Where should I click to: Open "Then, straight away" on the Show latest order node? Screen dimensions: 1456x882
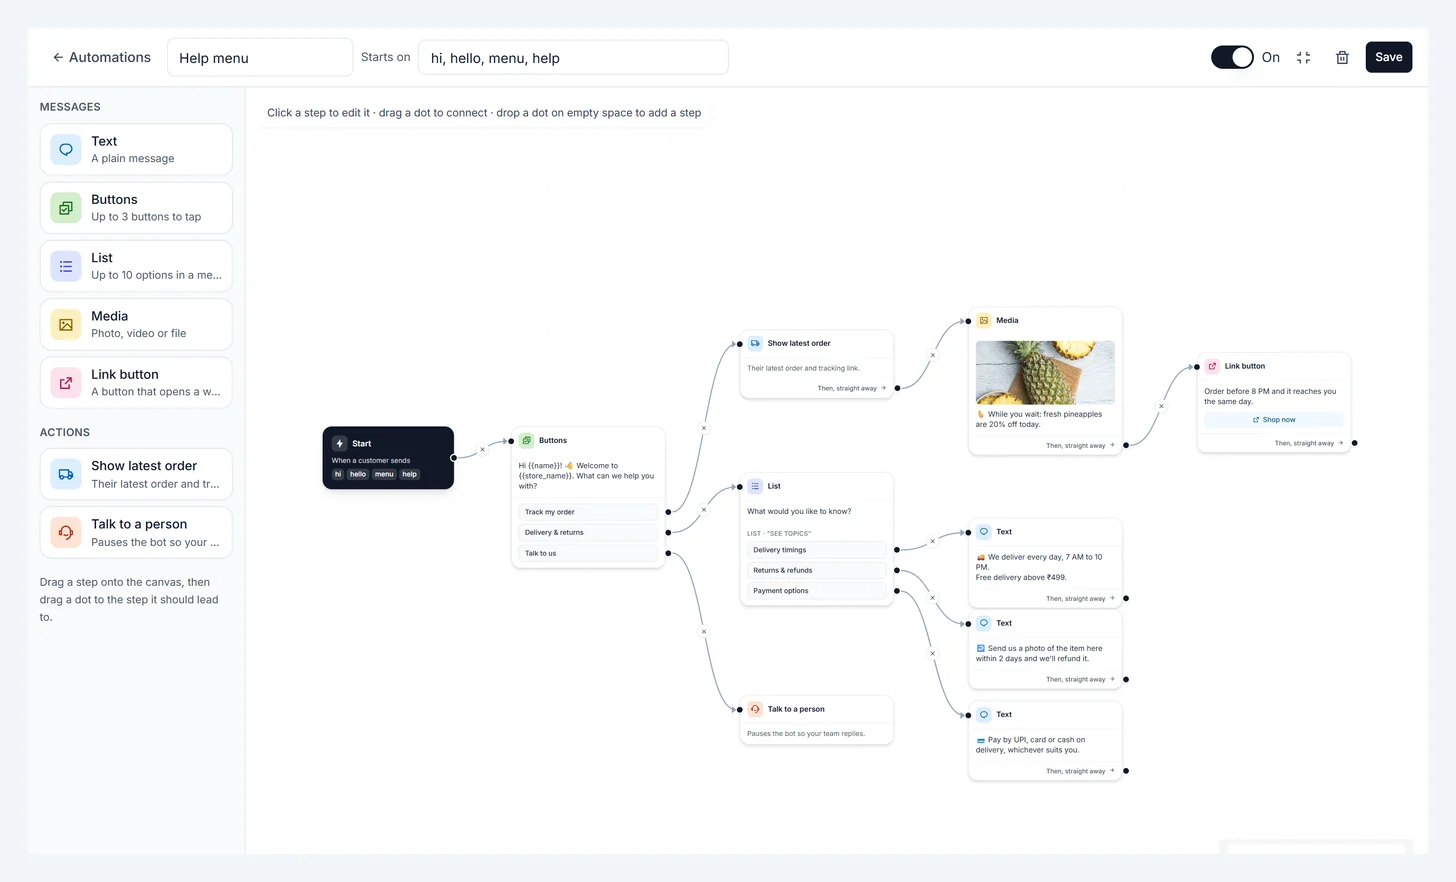(x=852, y=388)
